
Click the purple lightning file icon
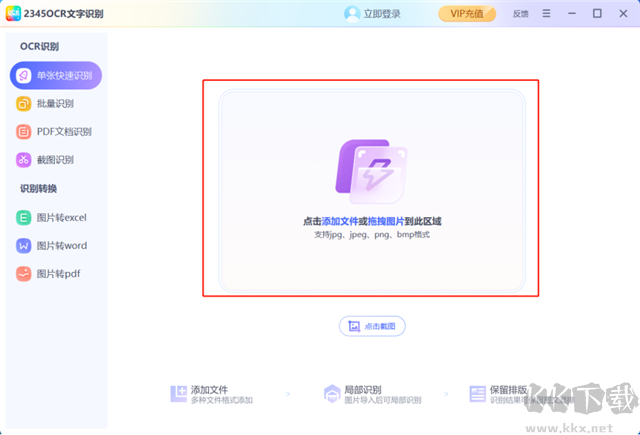coord(371,171)
